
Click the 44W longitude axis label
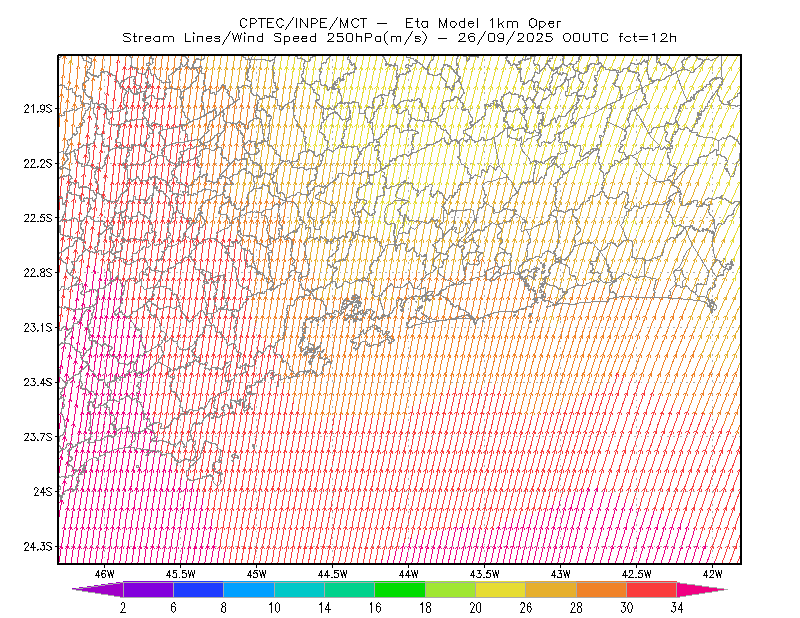coord(409,574)
